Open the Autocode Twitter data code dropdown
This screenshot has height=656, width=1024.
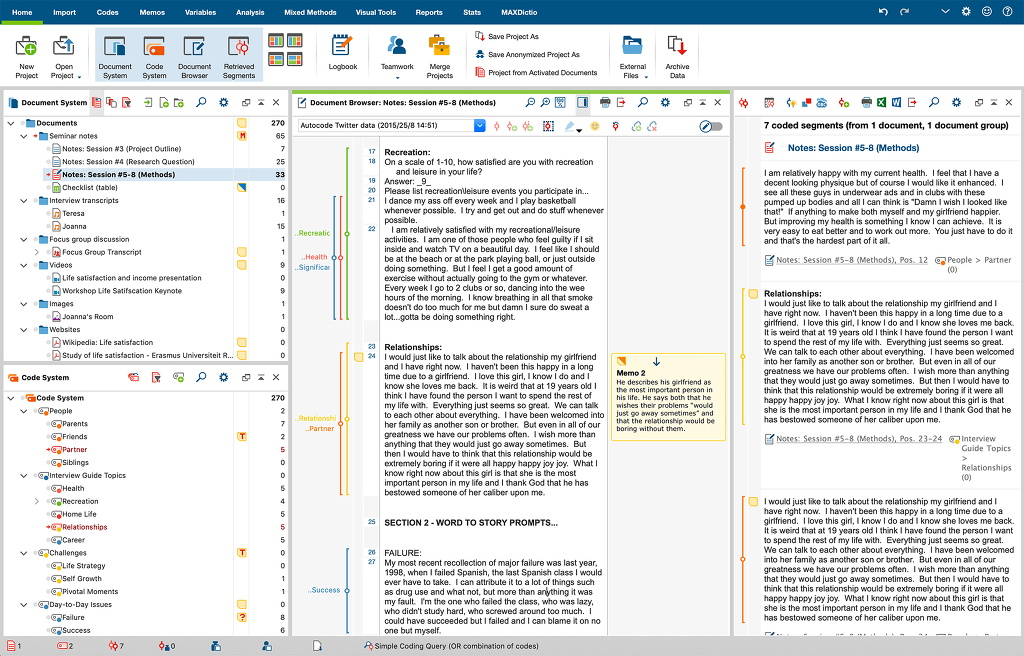[479, 125]
